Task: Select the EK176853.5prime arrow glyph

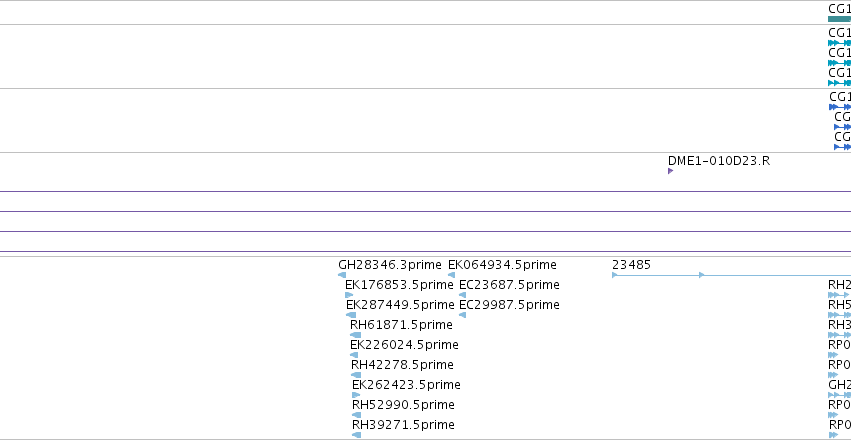Action: tap(349, 295)
